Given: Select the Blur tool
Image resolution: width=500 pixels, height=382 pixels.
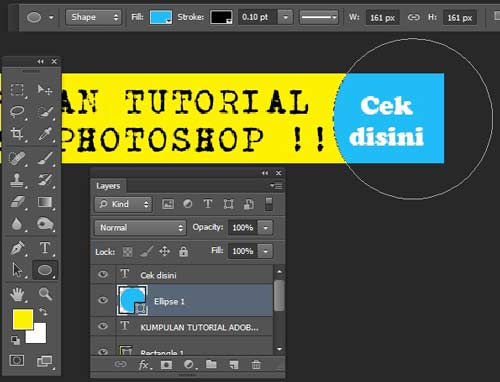Looking at the screenshot, I should coord(17,224).
